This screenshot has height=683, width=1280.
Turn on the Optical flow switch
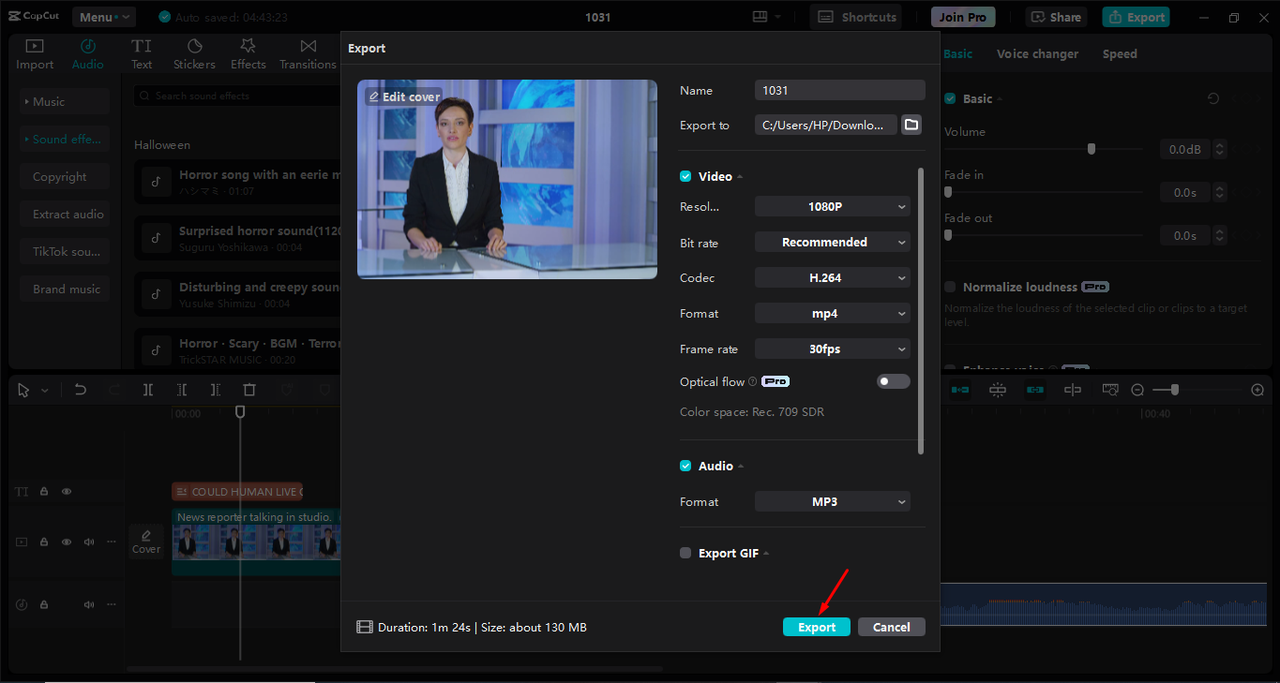point(893,382)
